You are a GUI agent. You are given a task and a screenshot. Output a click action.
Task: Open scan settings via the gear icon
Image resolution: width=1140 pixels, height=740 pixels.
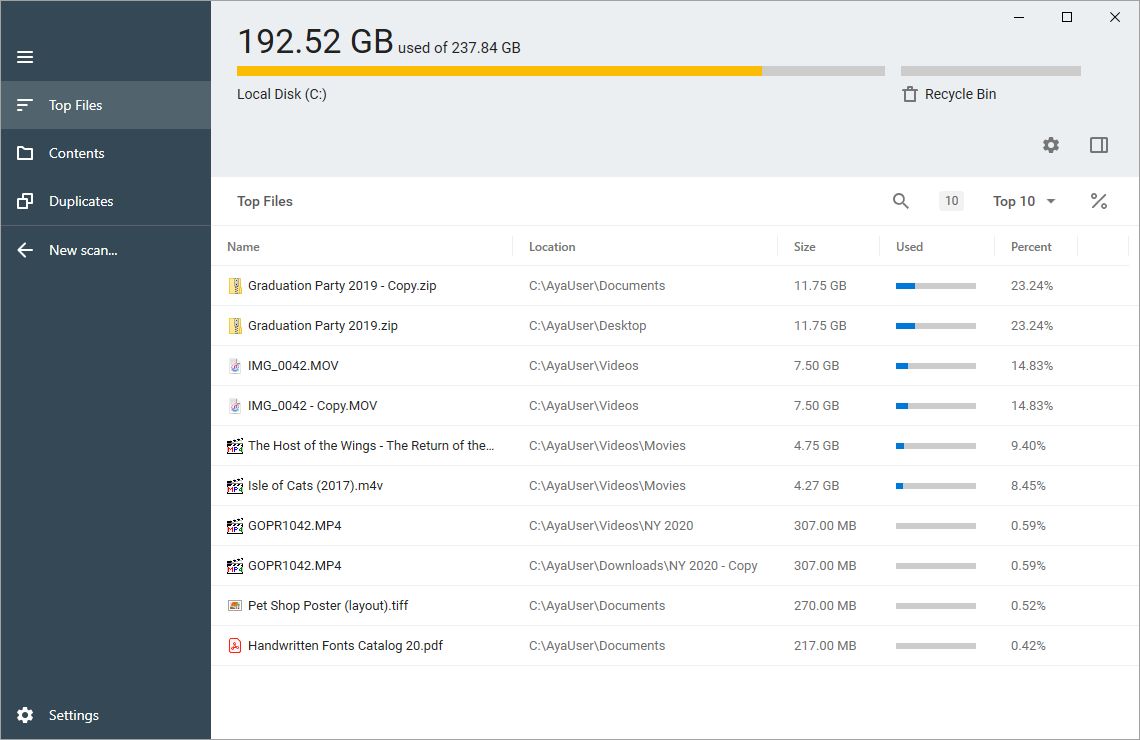(x=1050, y=145)
